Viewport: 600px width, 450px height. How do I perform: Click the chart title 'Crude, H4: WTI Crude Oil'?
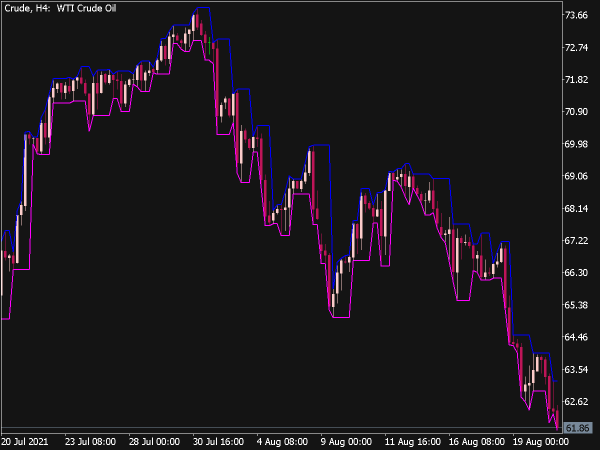click(x=60, y=8)
